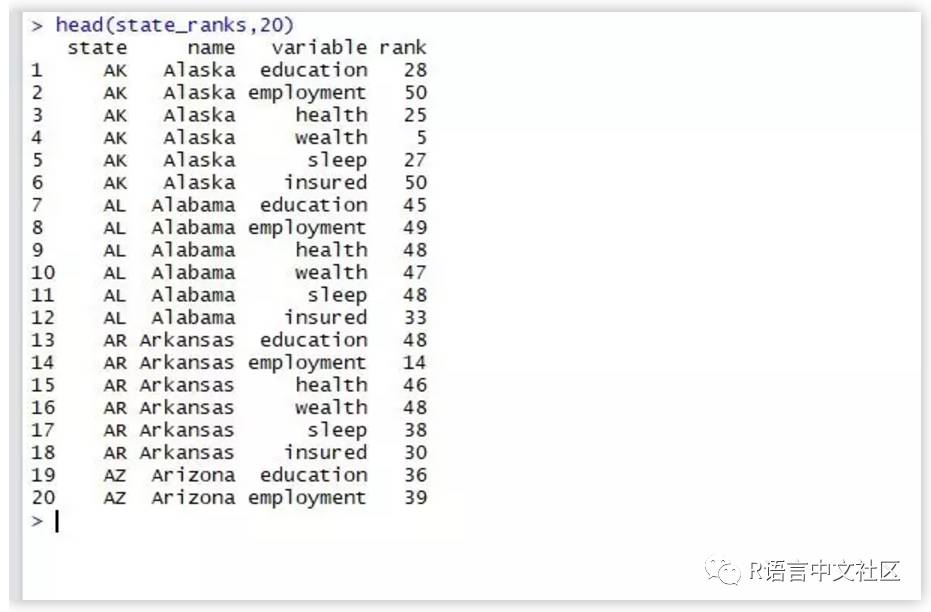Viewport: 931px width, 612px height.
Task: Click the 'AZ' state code in row 20
Action: coord(115,497)
